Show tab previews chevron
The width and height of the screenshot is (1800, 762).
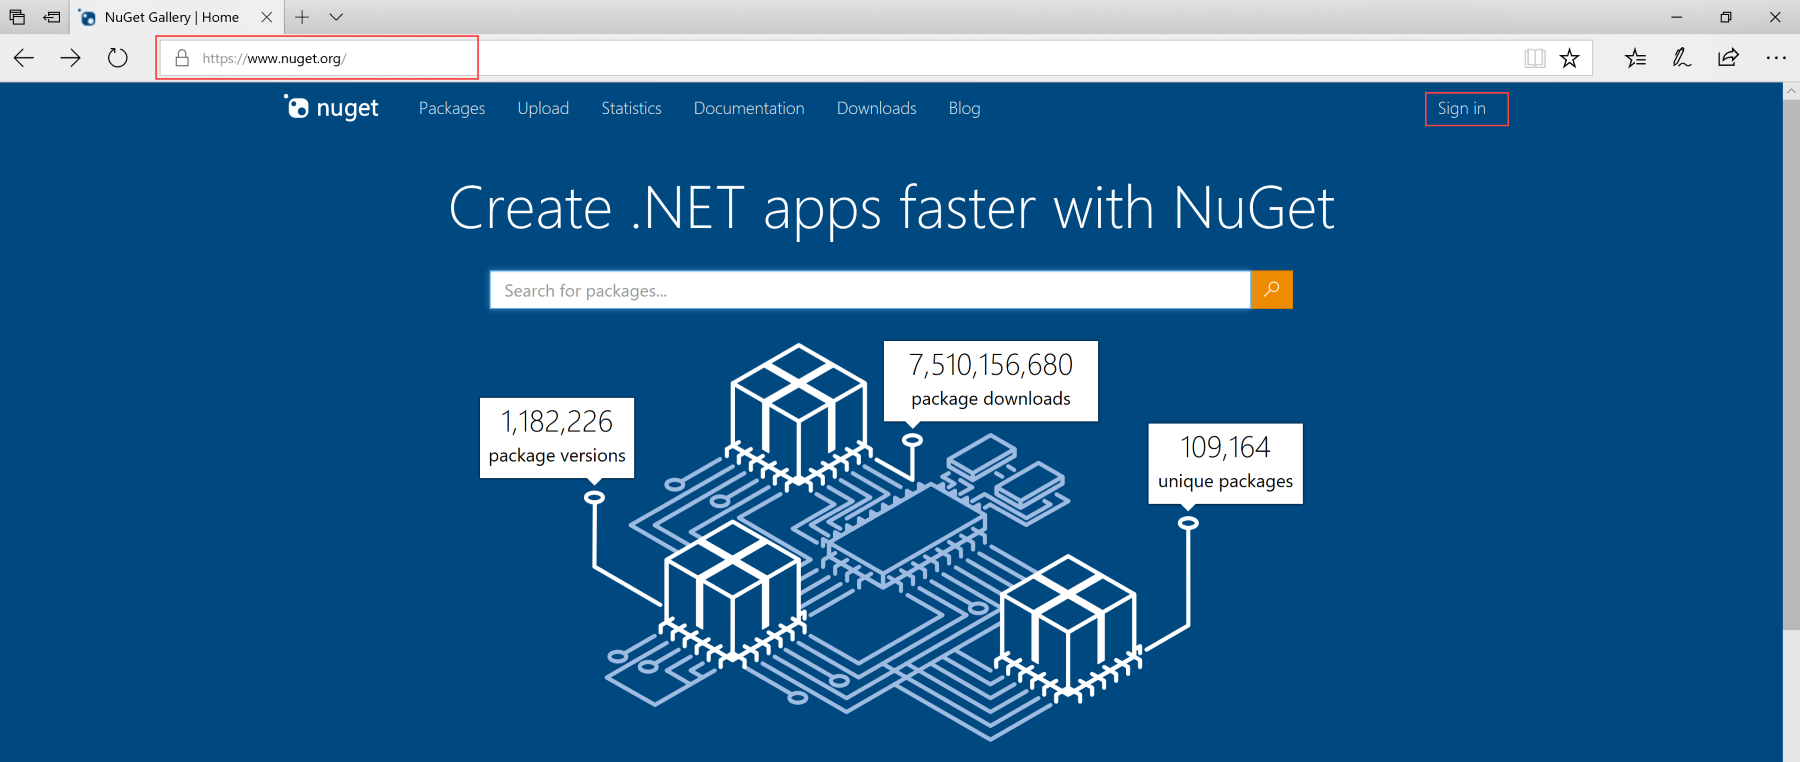pyautogui.click(x=336, y=17)
